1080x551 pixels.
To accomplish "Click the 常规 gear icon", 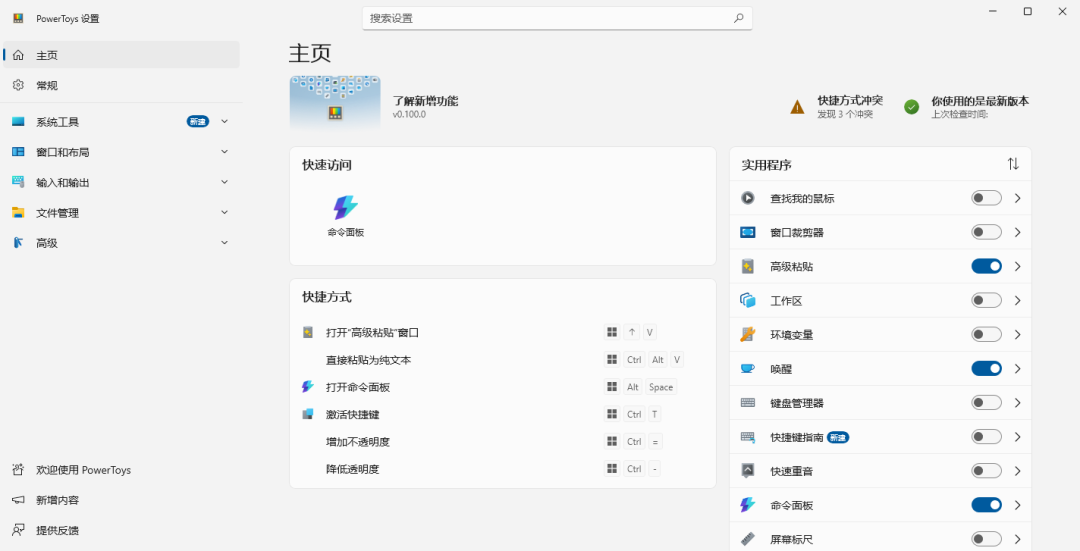I will tap(19, 85).
